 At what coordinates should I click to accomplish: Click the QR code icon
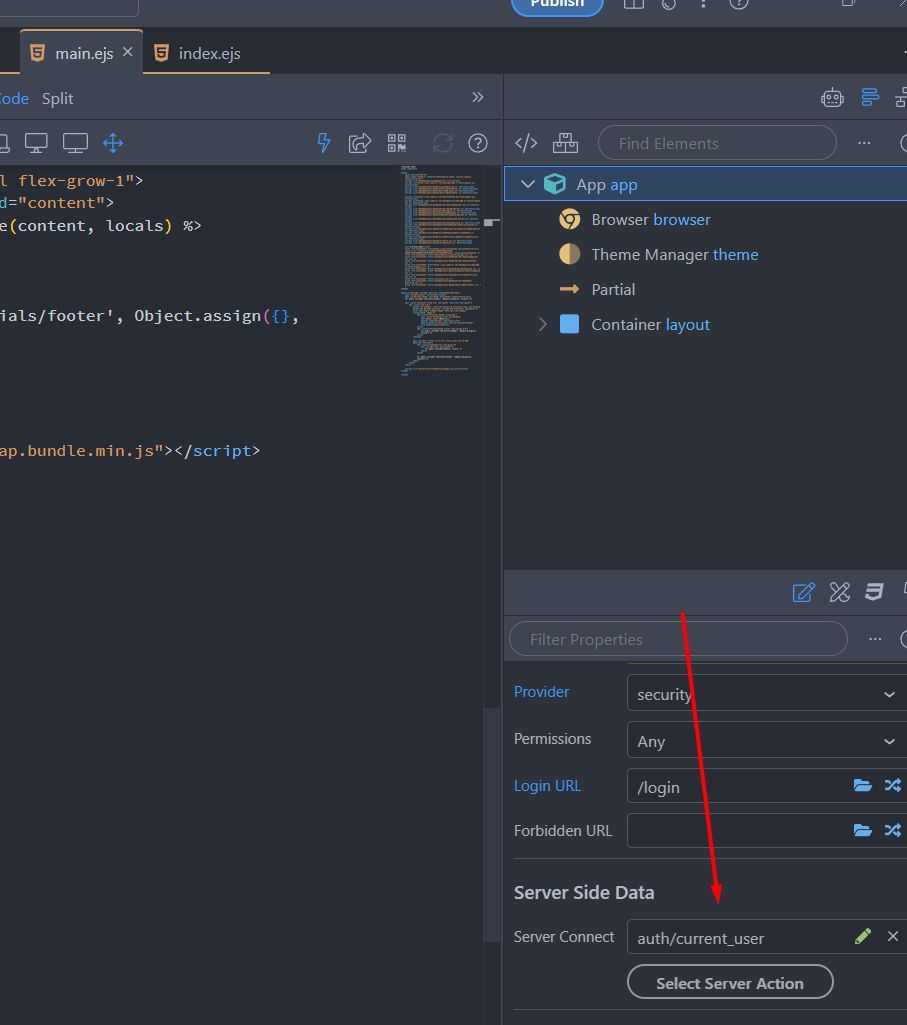(x=397, y=143)
